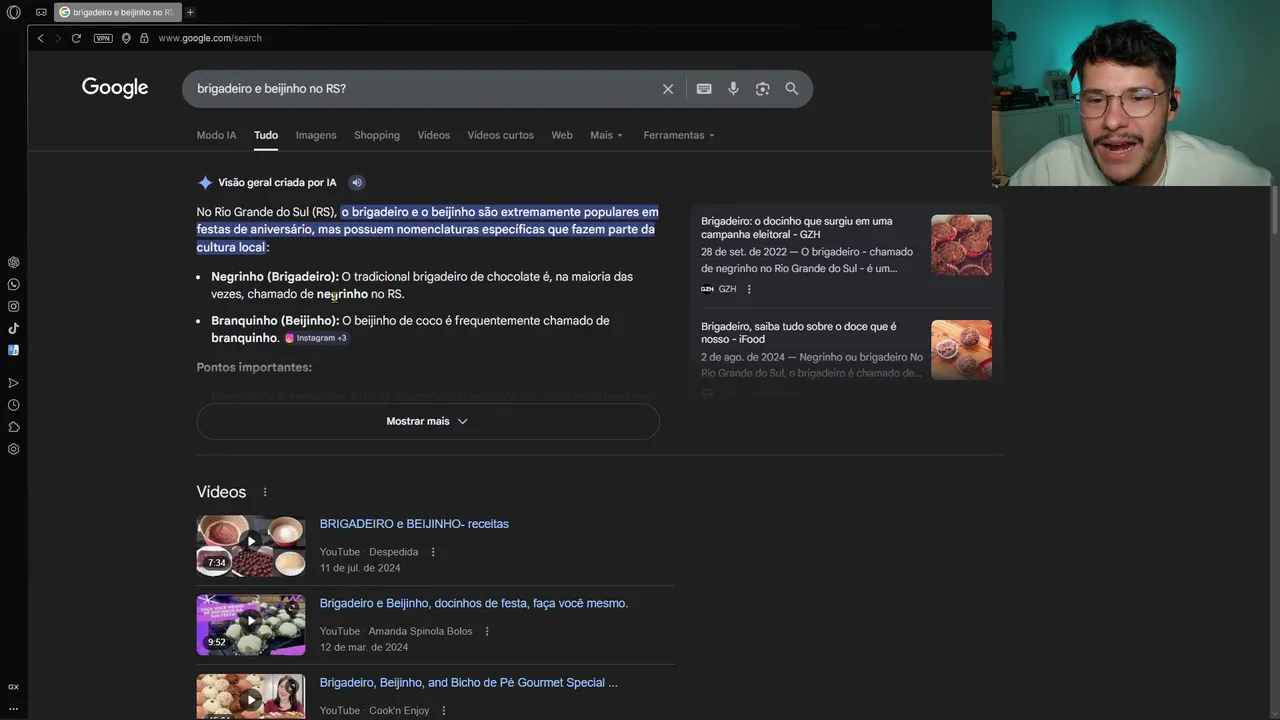This screenshot has width=1280, height=720.
Task: Open Bicho de Pé Gourmet Special video
Action: [469, 683]
